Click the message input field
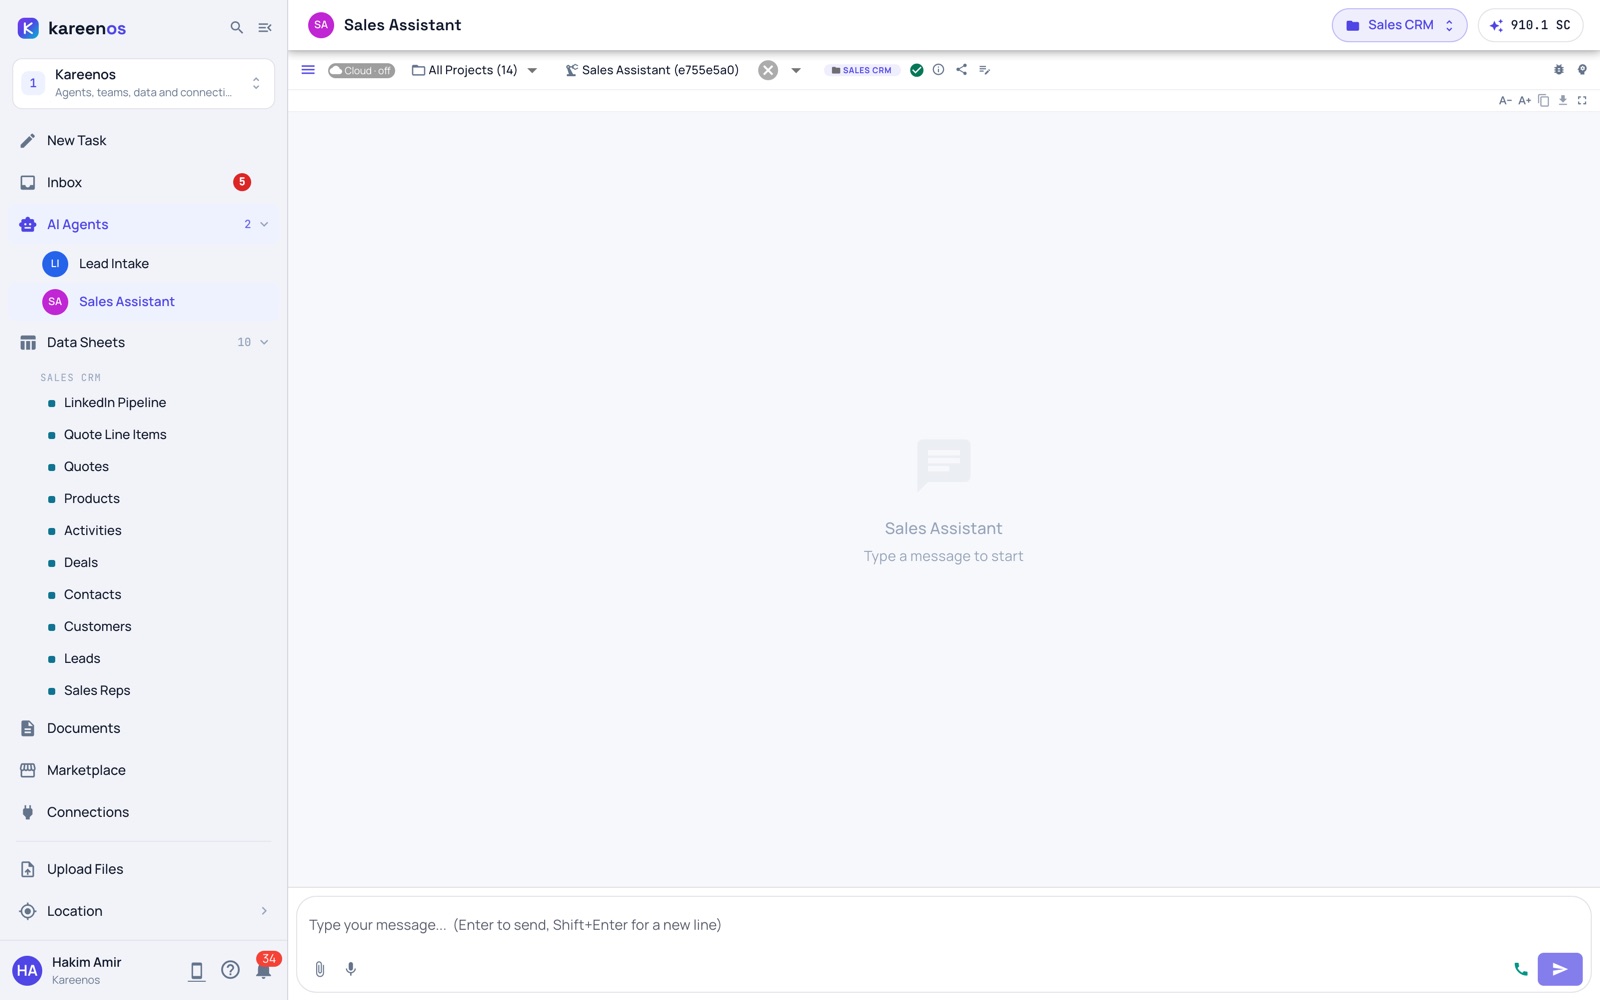The height and width of the screenshot is (1000, 1600). pos(943,925)
